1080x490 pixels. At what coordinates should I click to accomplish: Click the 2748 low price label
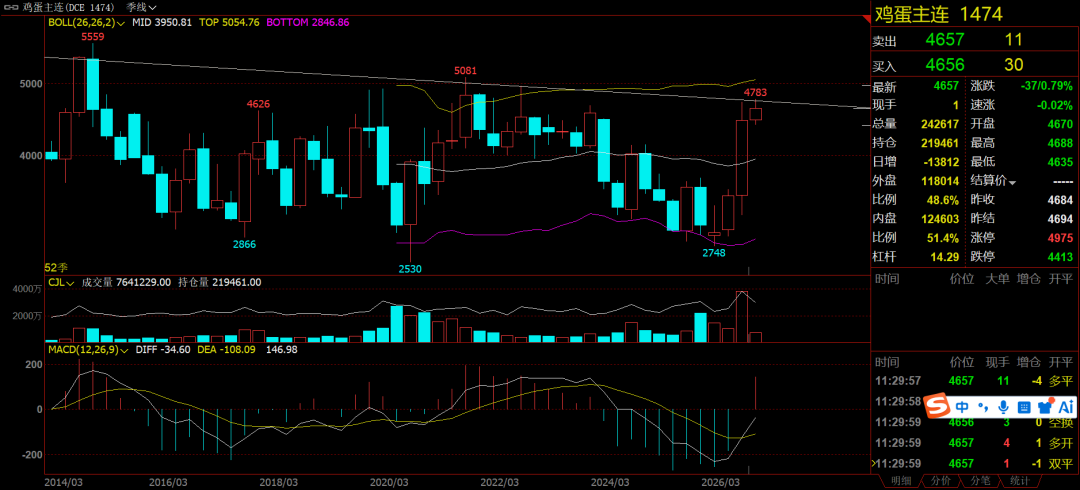tap(714, 252)
